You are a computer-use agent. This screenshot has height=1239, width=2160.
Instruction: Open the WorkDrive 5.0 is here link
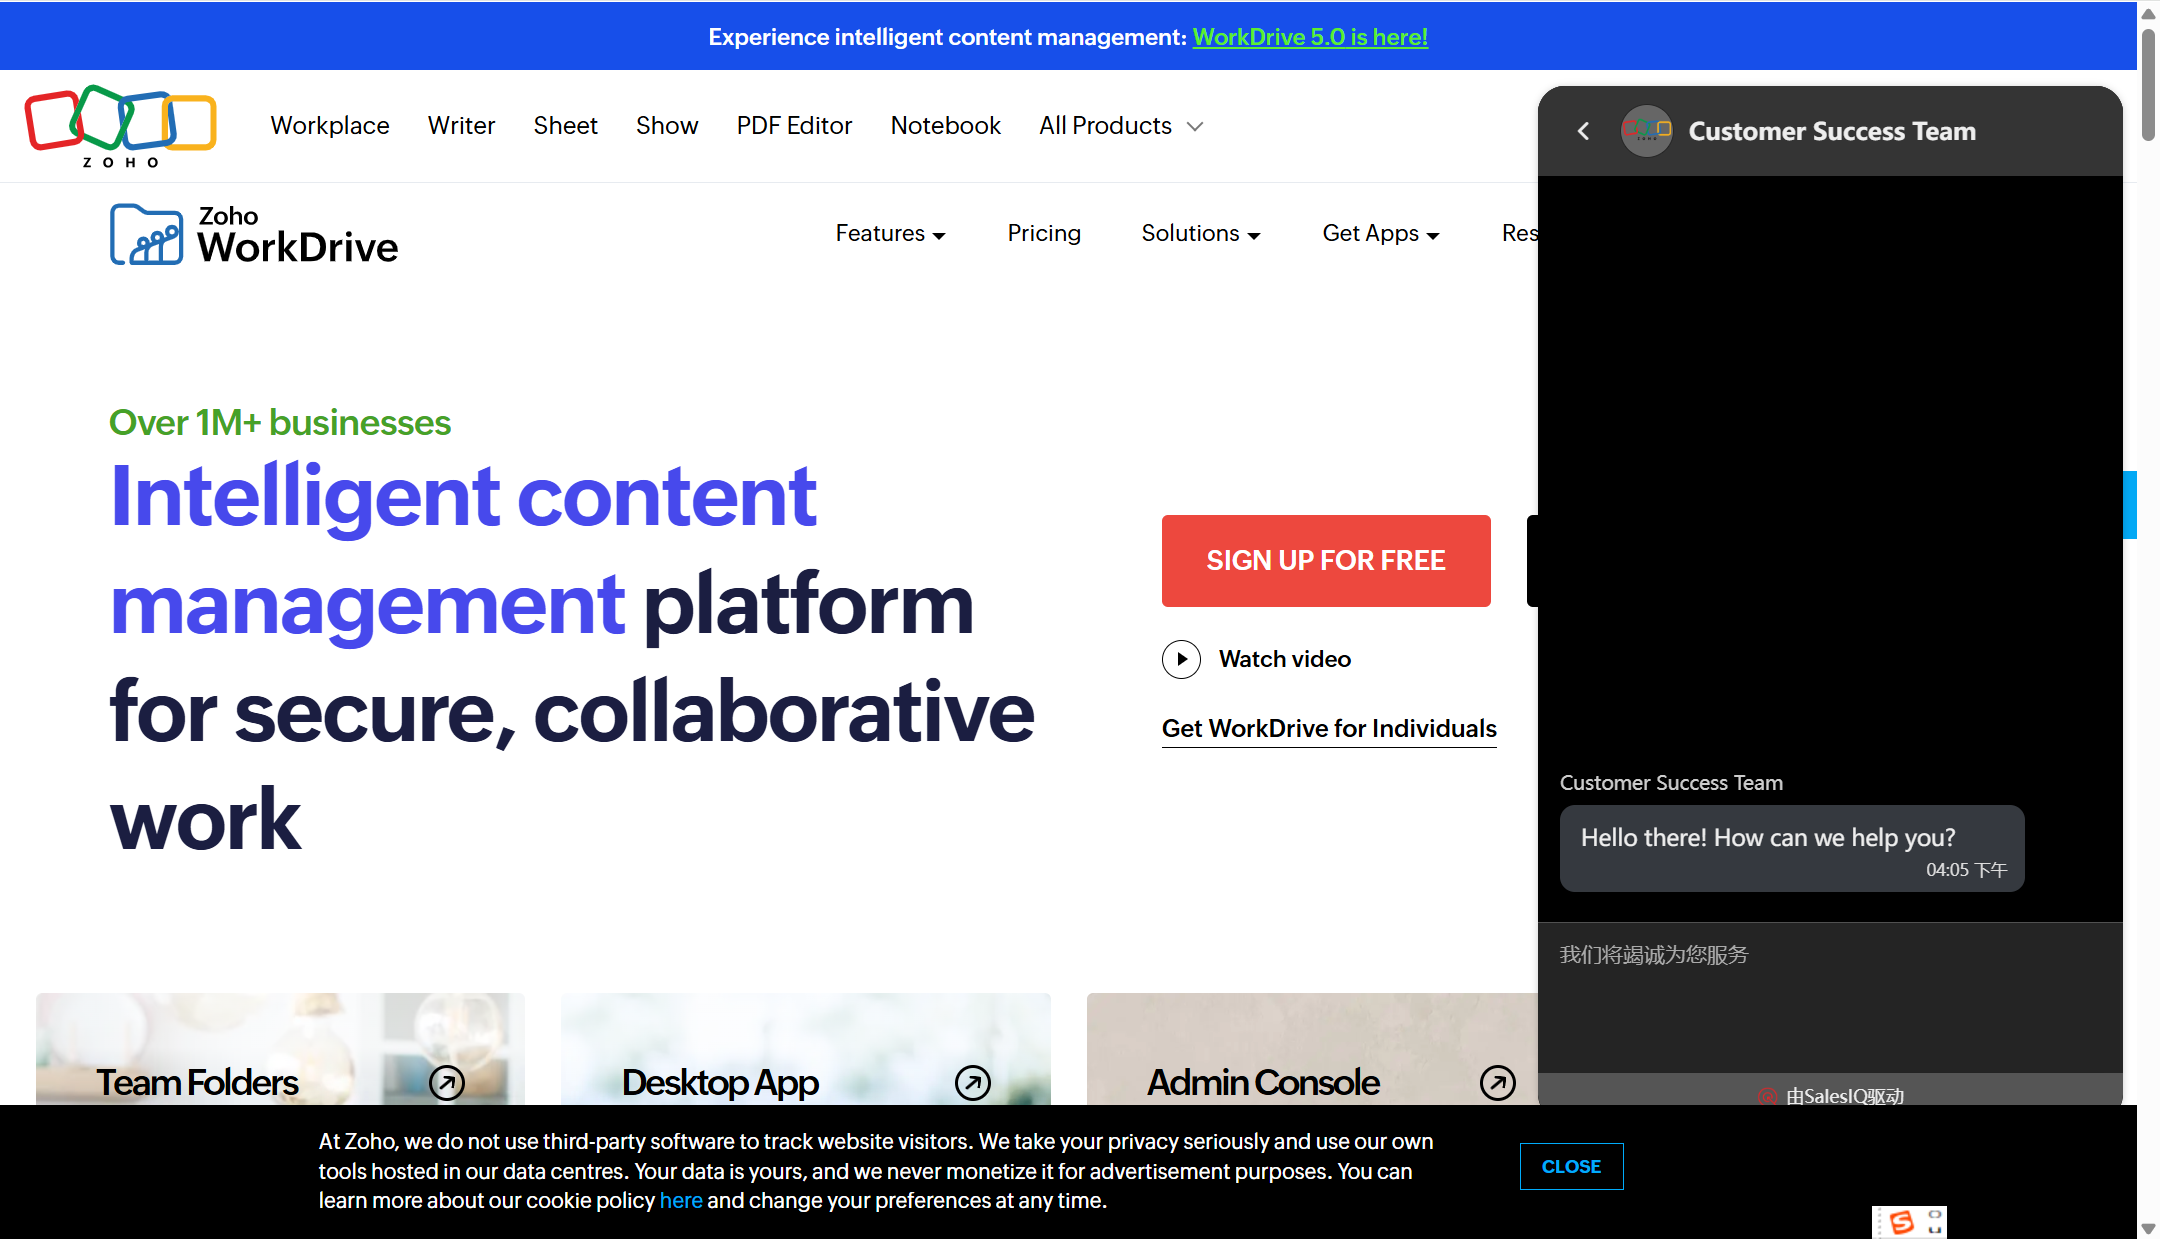(x=1309, y=37)
